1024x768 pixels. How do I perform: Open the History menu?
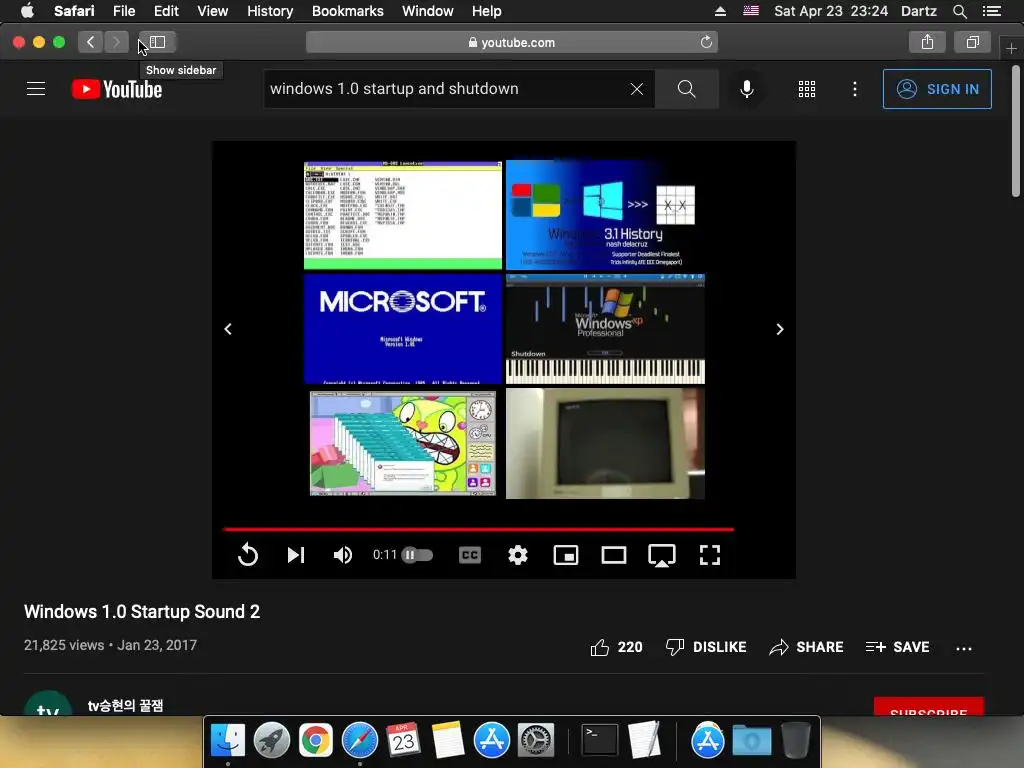tap(270, 11)
